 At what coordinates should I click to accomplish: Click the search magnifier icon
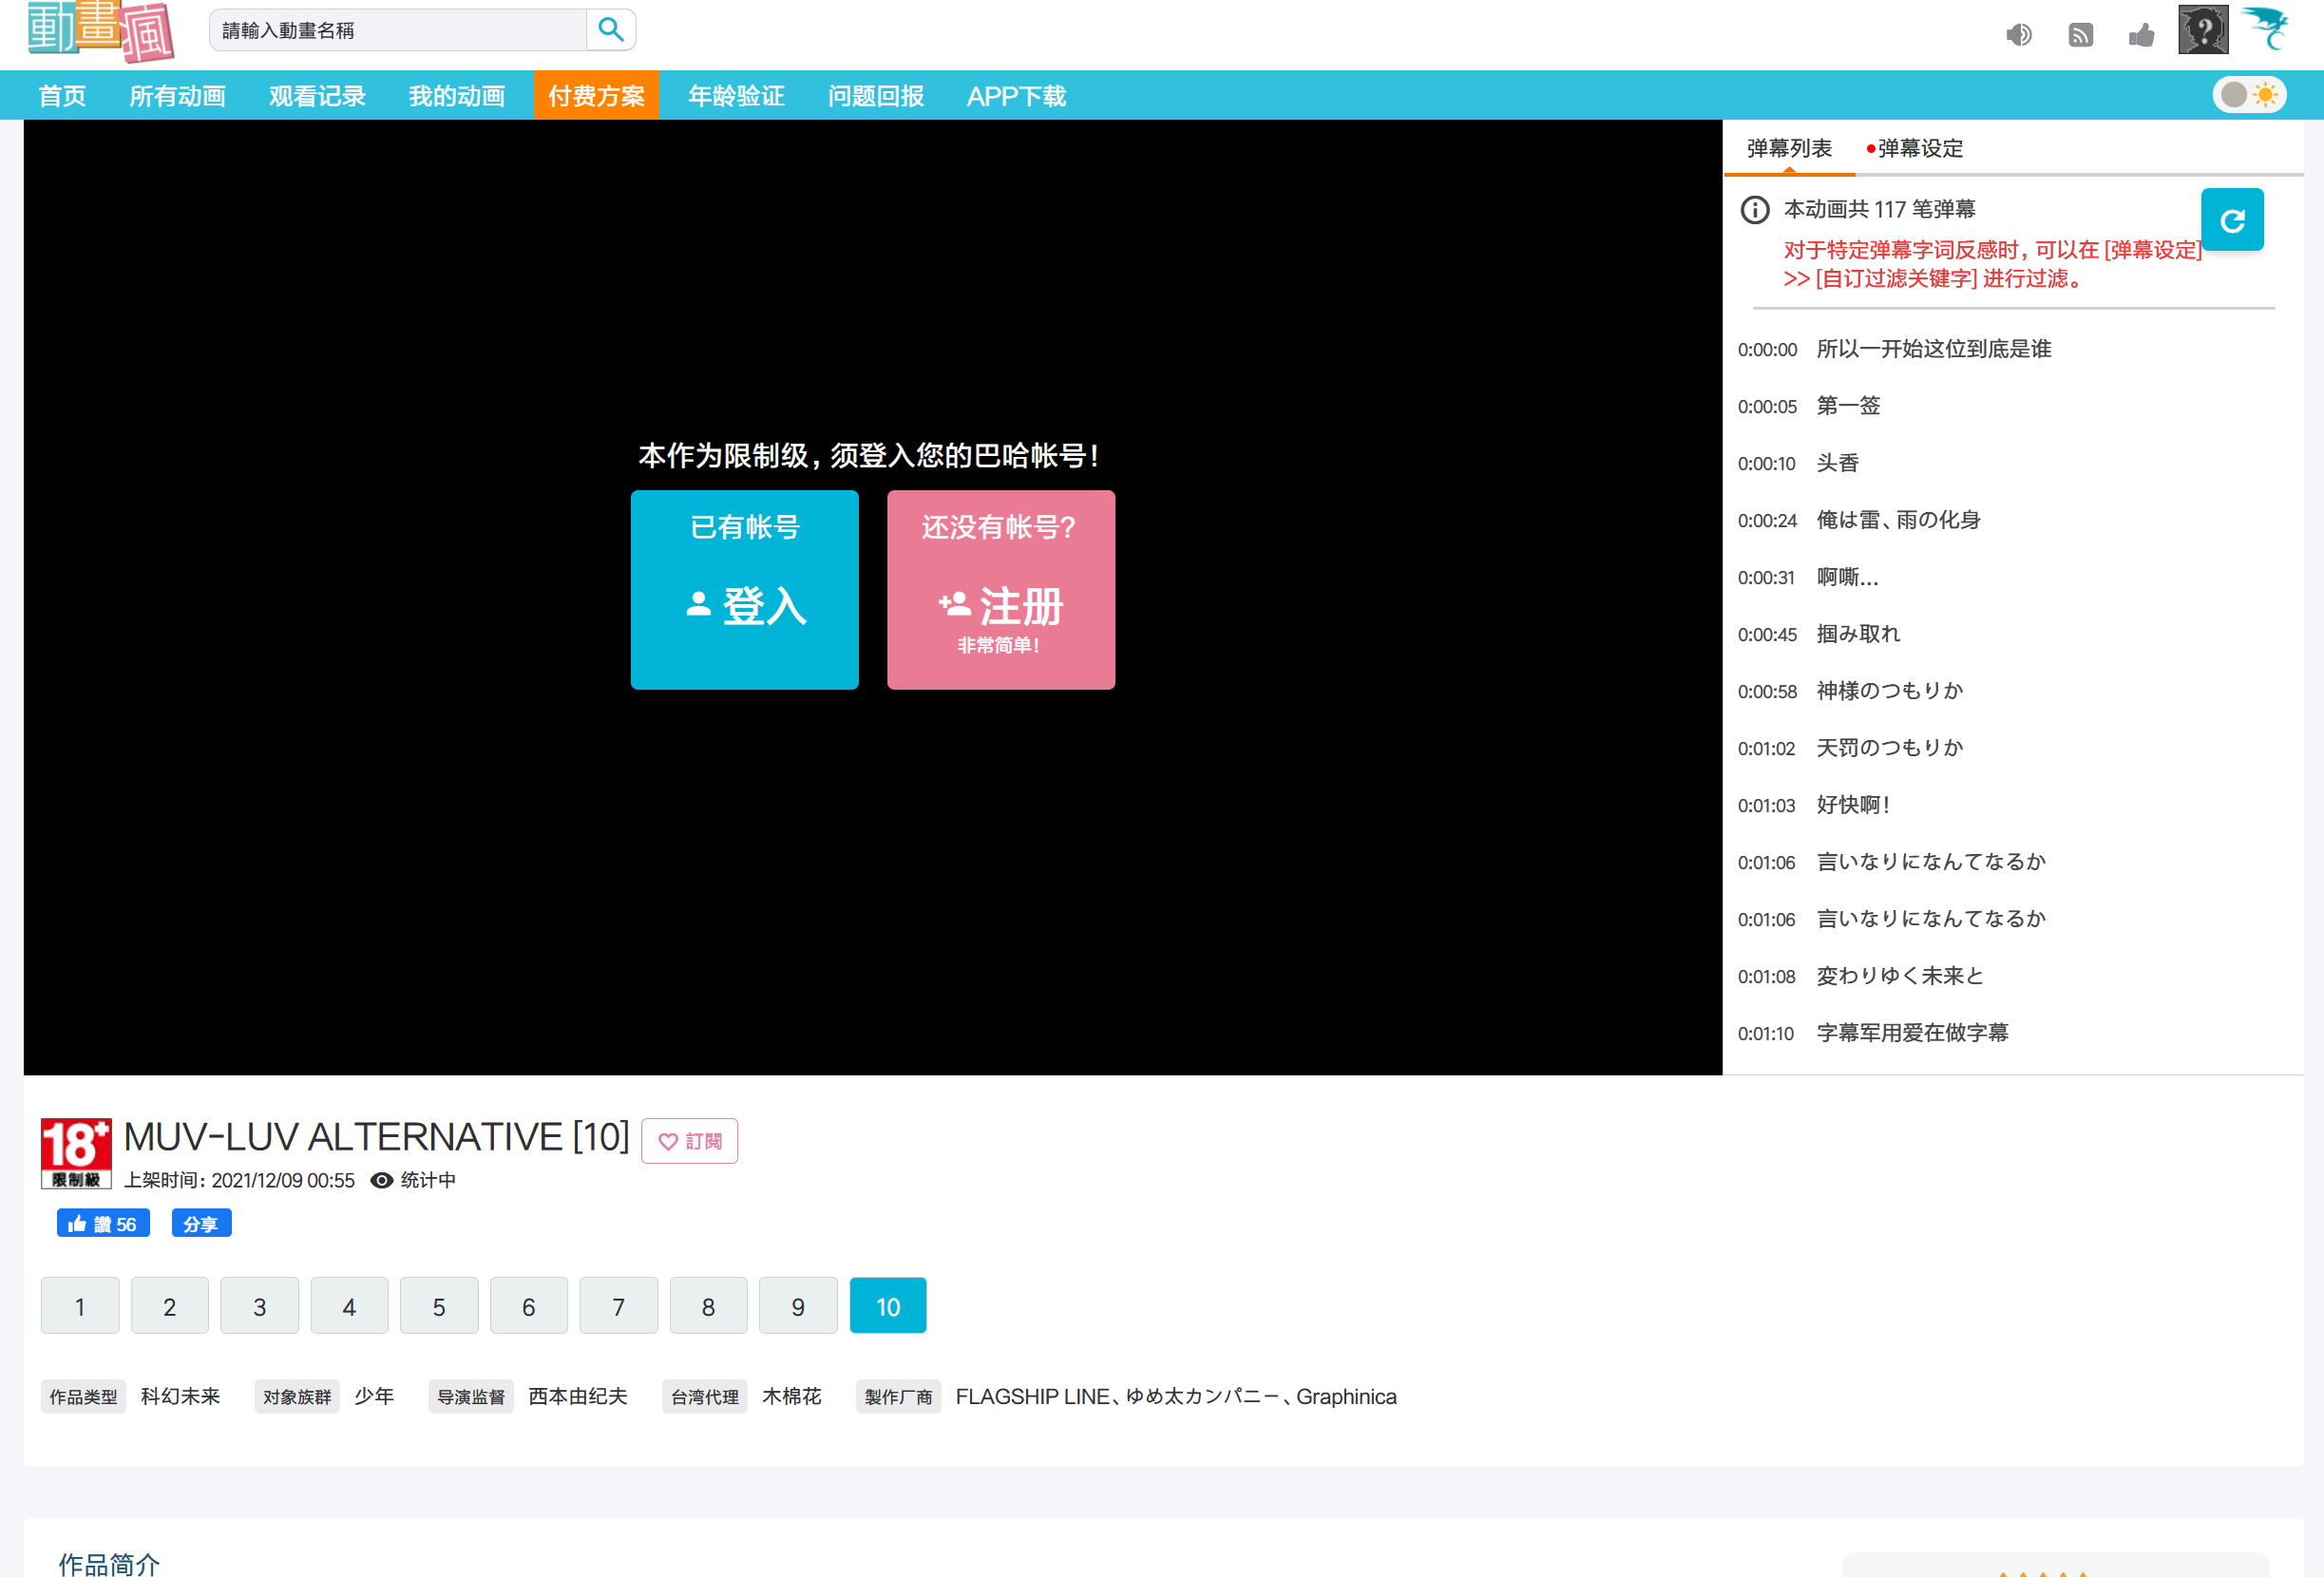tap(610, 30)
